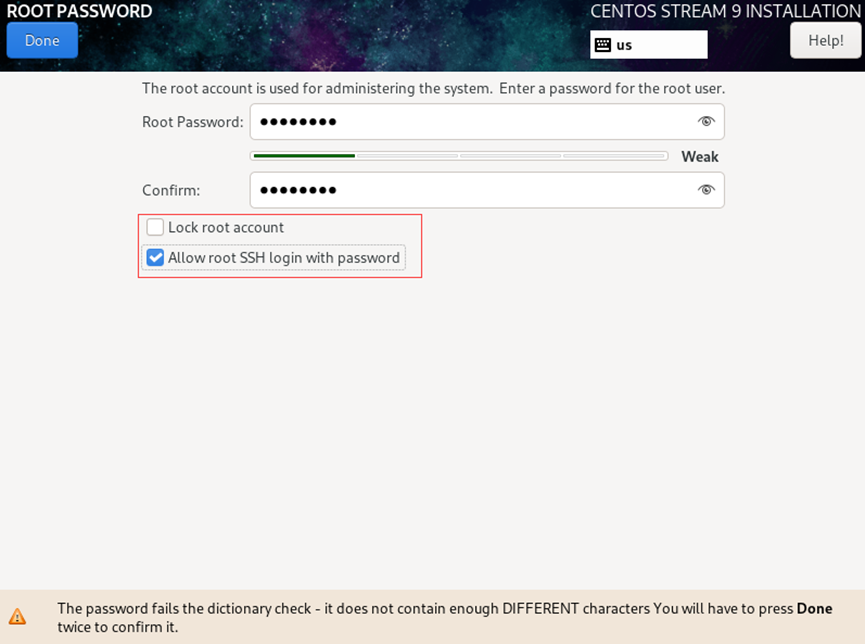Uncheck Allow root SSH login with password
This screenshot has height=644, width=865.
155,257
